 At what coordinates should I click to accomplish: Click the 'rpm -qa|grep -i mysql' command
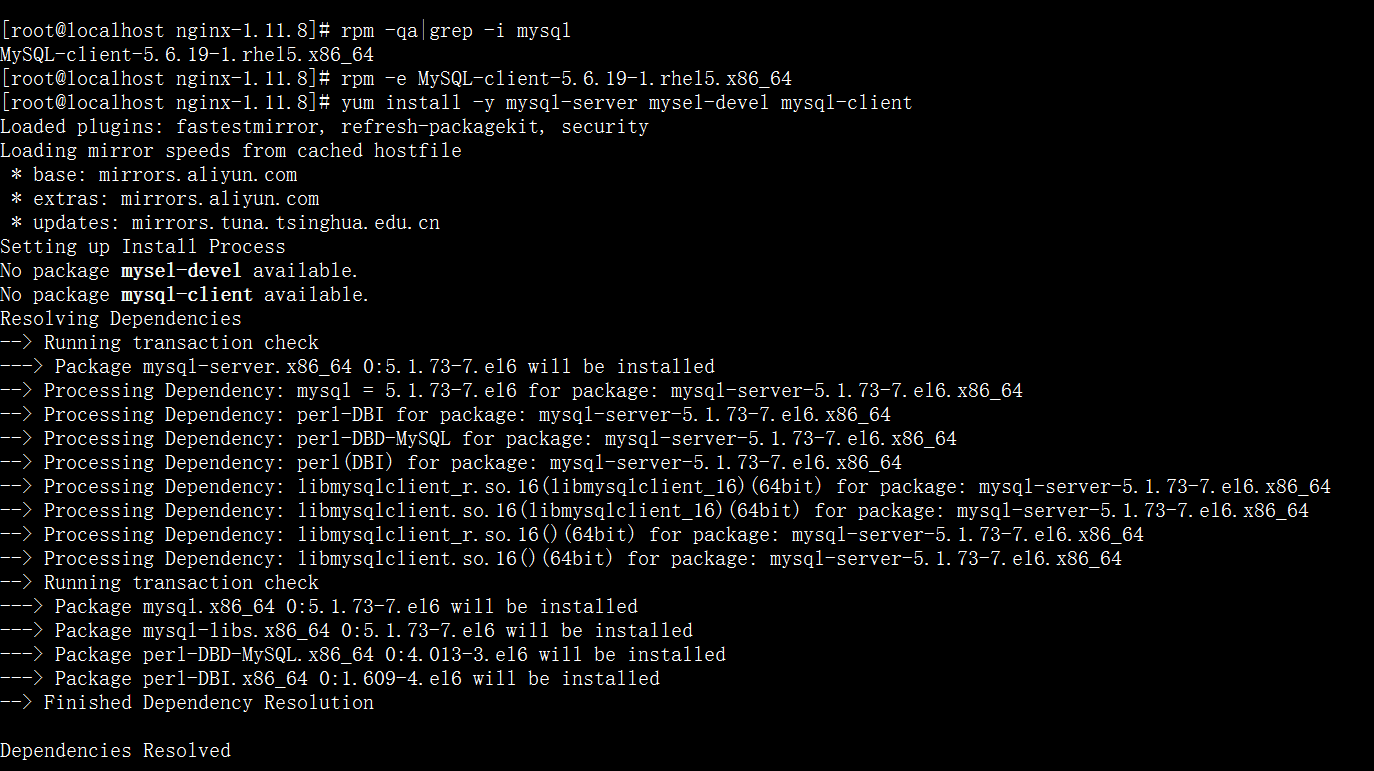[x=456, y=31]
